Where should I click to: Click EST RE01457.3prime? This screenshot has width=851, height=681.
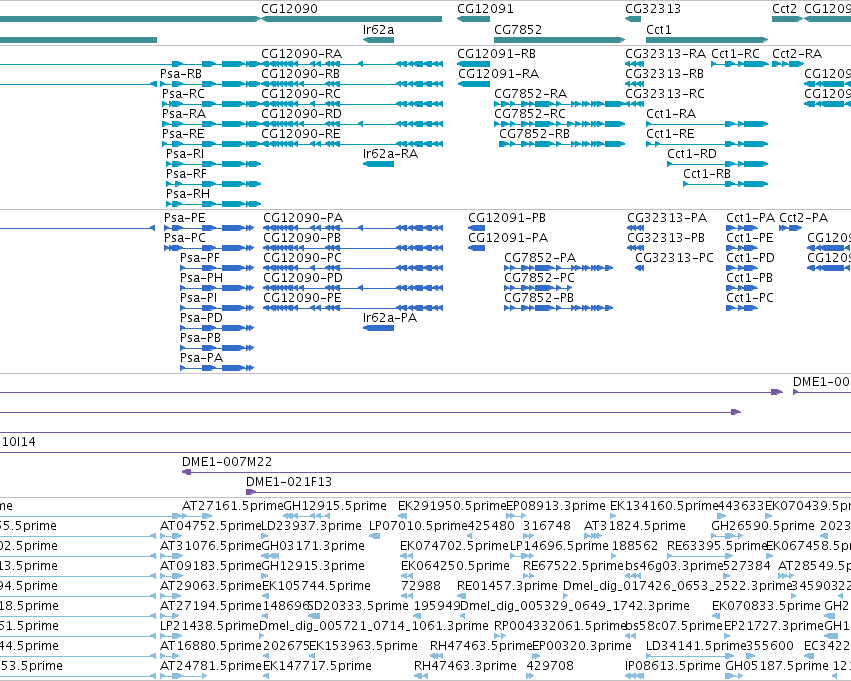pos(507,587)
